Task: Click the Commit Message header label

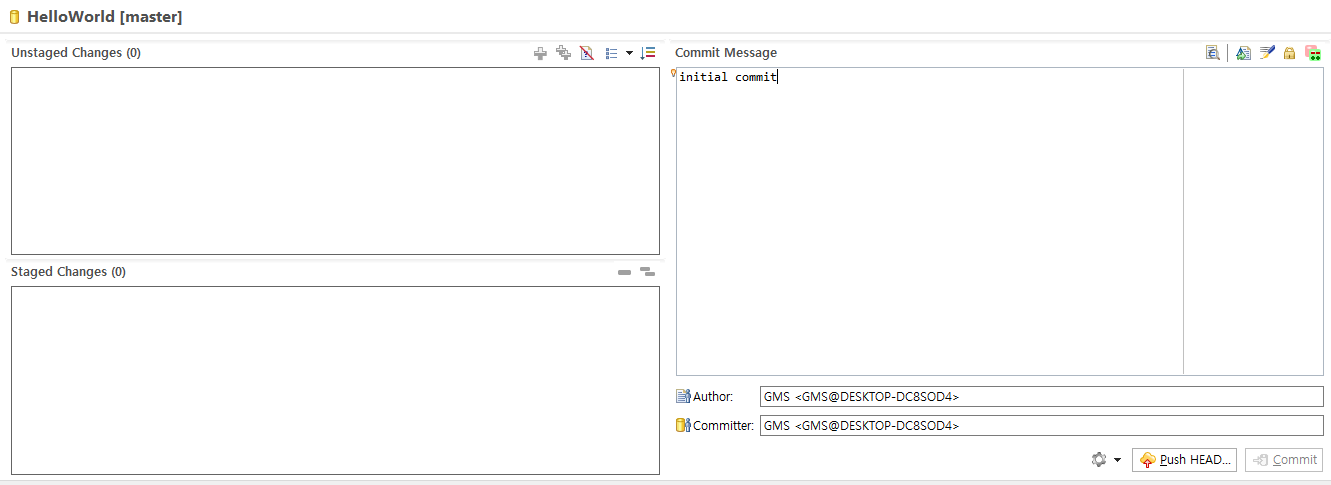Action: 726,53
